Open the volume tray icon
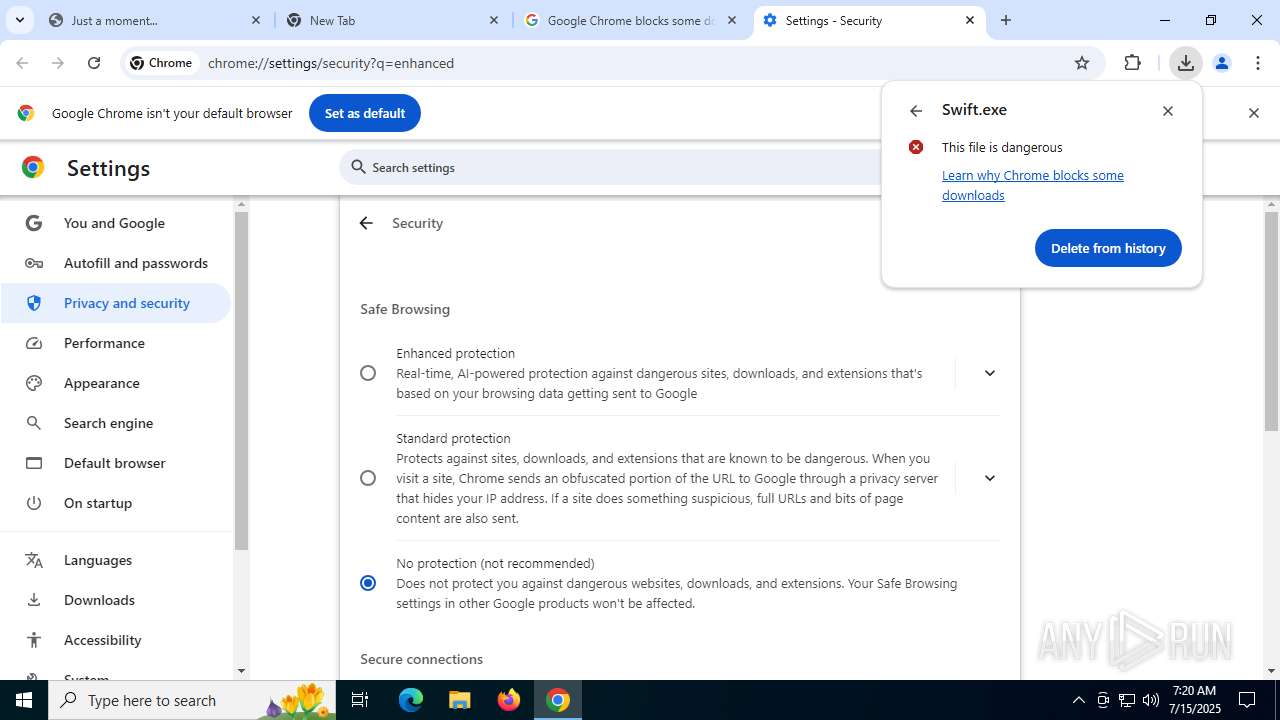 point(1151,700)
